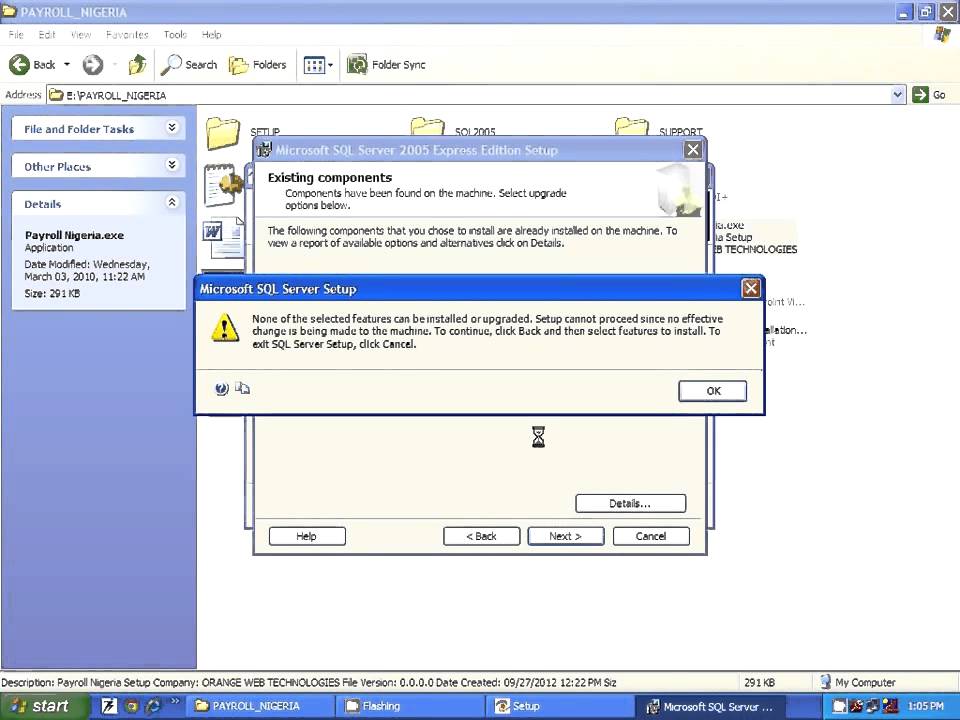Select the SUPPORT folder
Image resolution: width=960 pixels, height=720 pixels.
click(658, 129)
